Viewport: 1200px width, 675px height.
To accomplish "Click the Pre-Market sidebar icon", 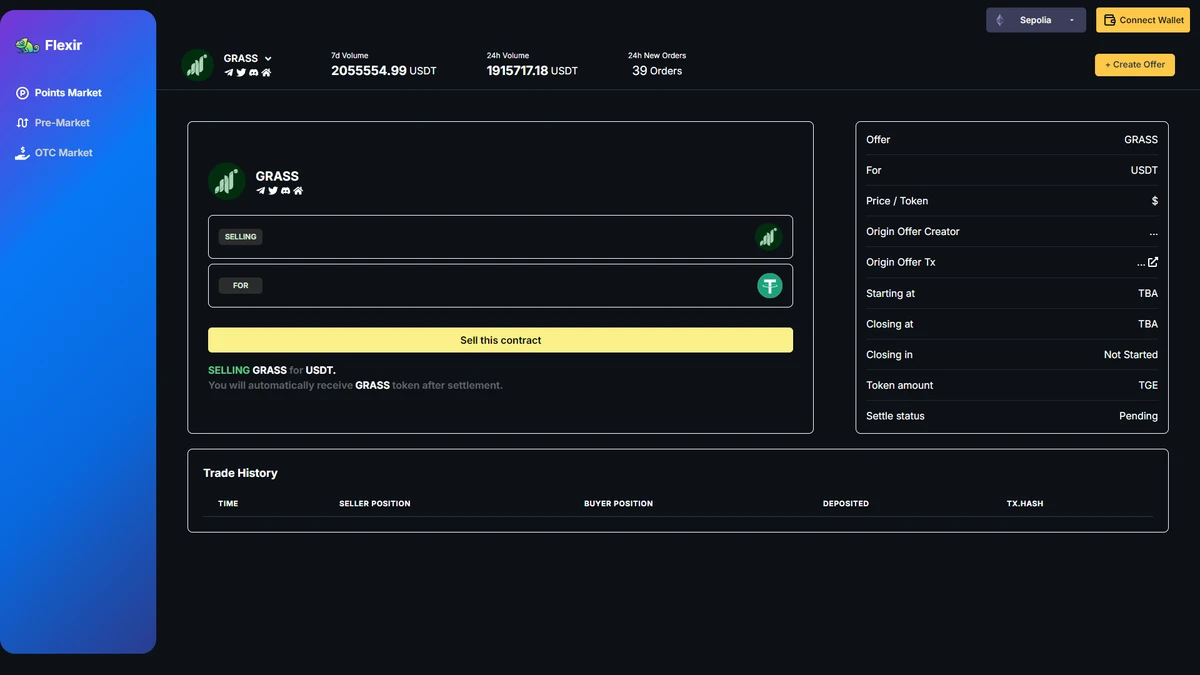I will (22, 123).
